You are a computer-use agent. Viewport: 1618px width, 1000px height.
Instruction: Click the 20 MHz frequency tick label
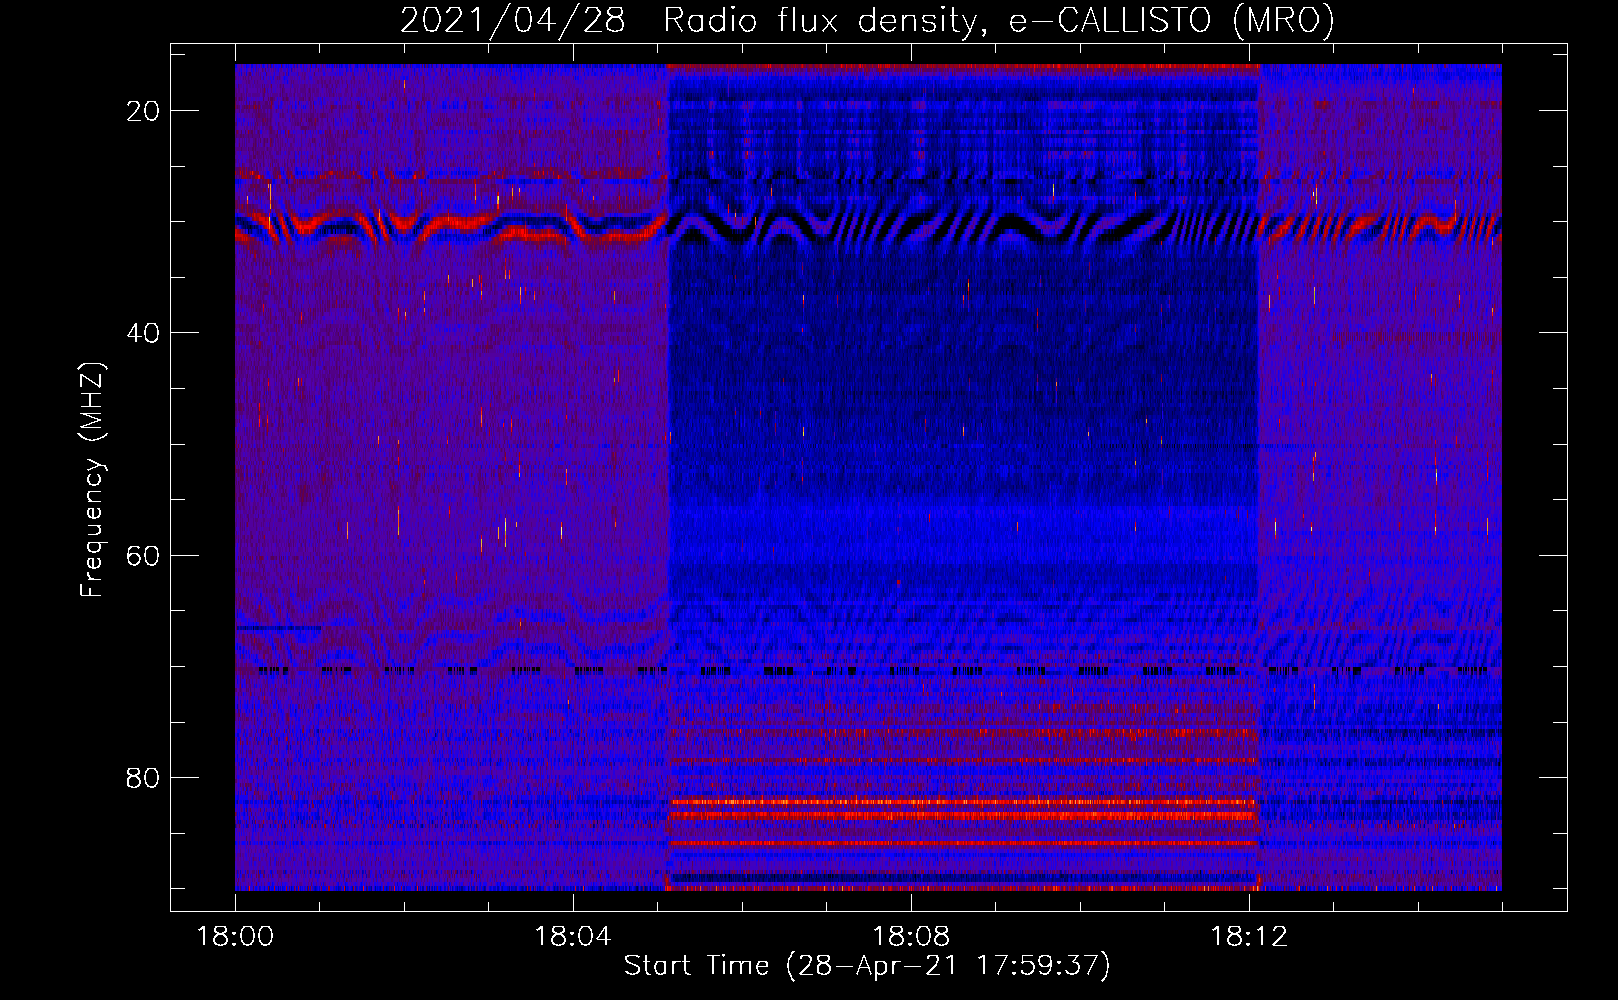144,111
